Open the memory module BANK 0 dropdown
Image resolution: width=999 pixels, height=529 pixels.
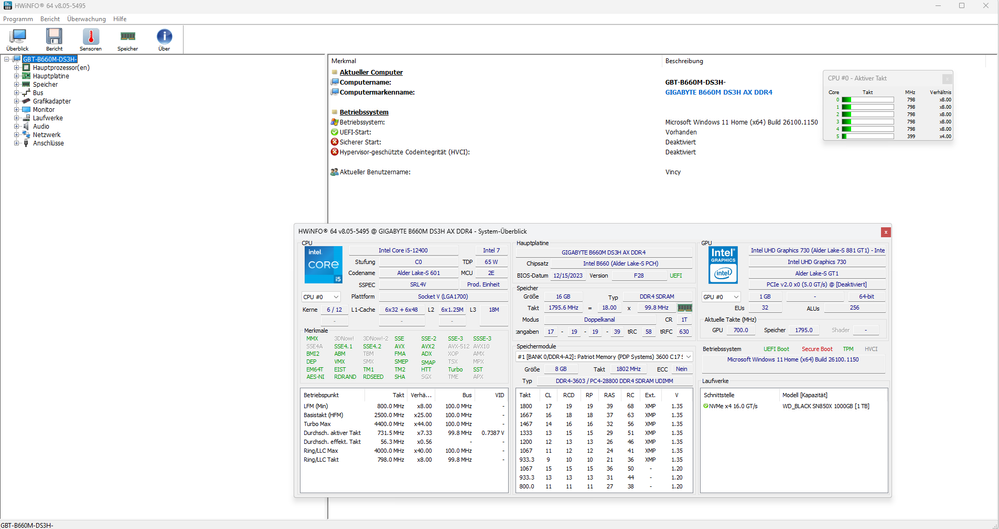pyautogui.click(x=605, y=357)
